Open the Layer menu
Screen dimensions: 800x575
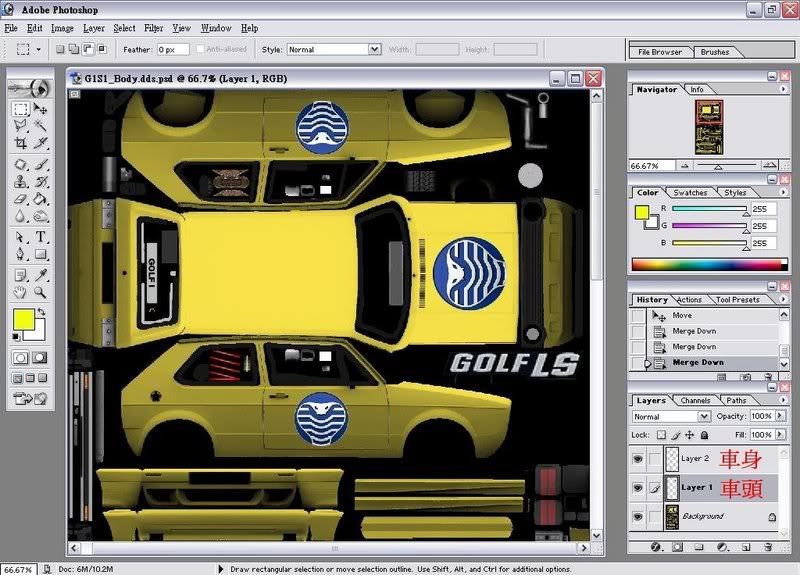pyautogui.click(x=94, y=28)
